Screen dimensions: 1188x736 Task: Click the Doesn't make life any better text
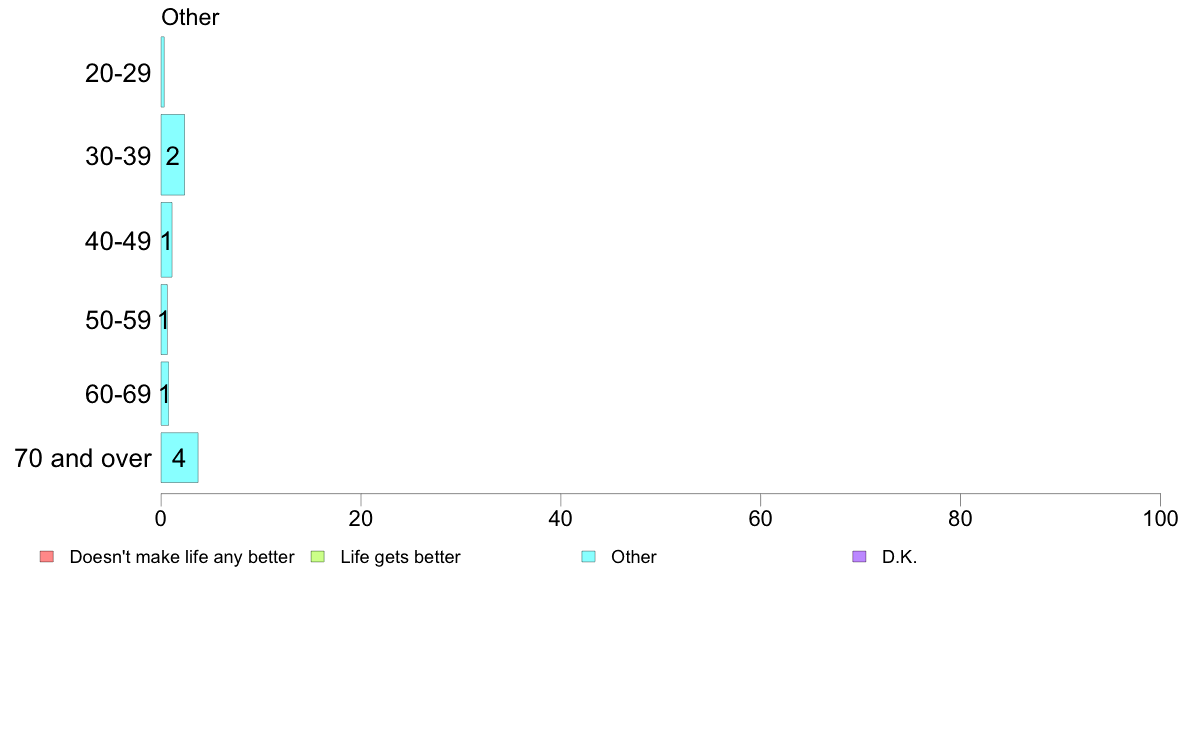pos(182,557)
